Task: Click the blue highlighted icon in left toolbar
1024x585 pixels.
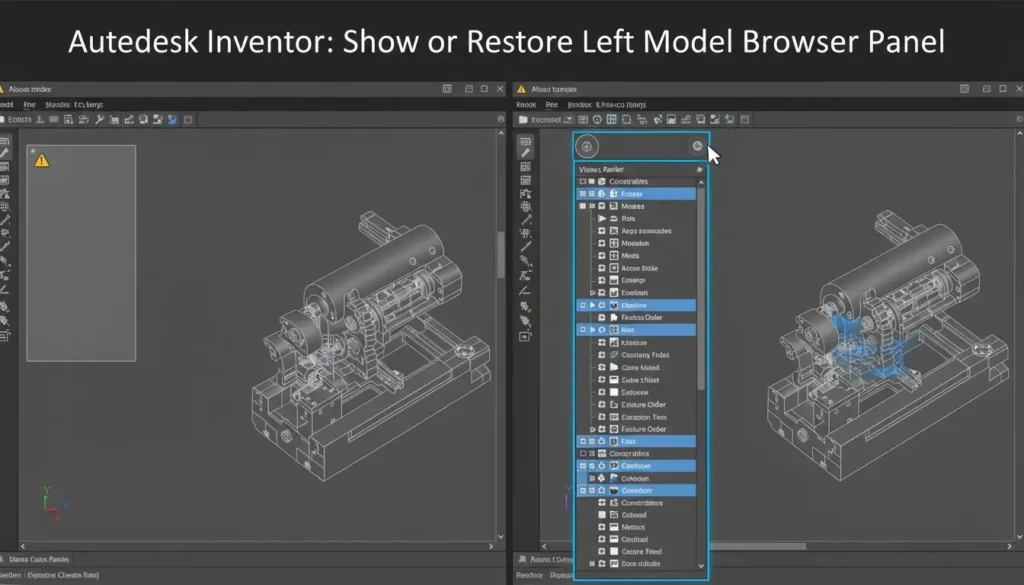Action: (x=172, y=119)
